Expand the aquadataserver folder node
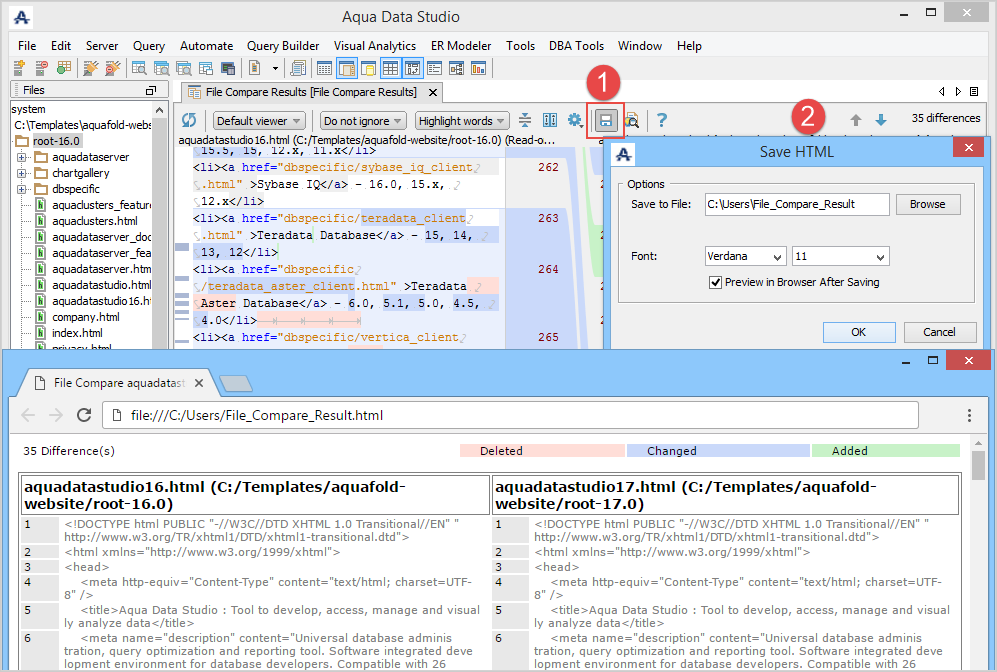This screenshot has height=672, width=997. tap(22, 157)
